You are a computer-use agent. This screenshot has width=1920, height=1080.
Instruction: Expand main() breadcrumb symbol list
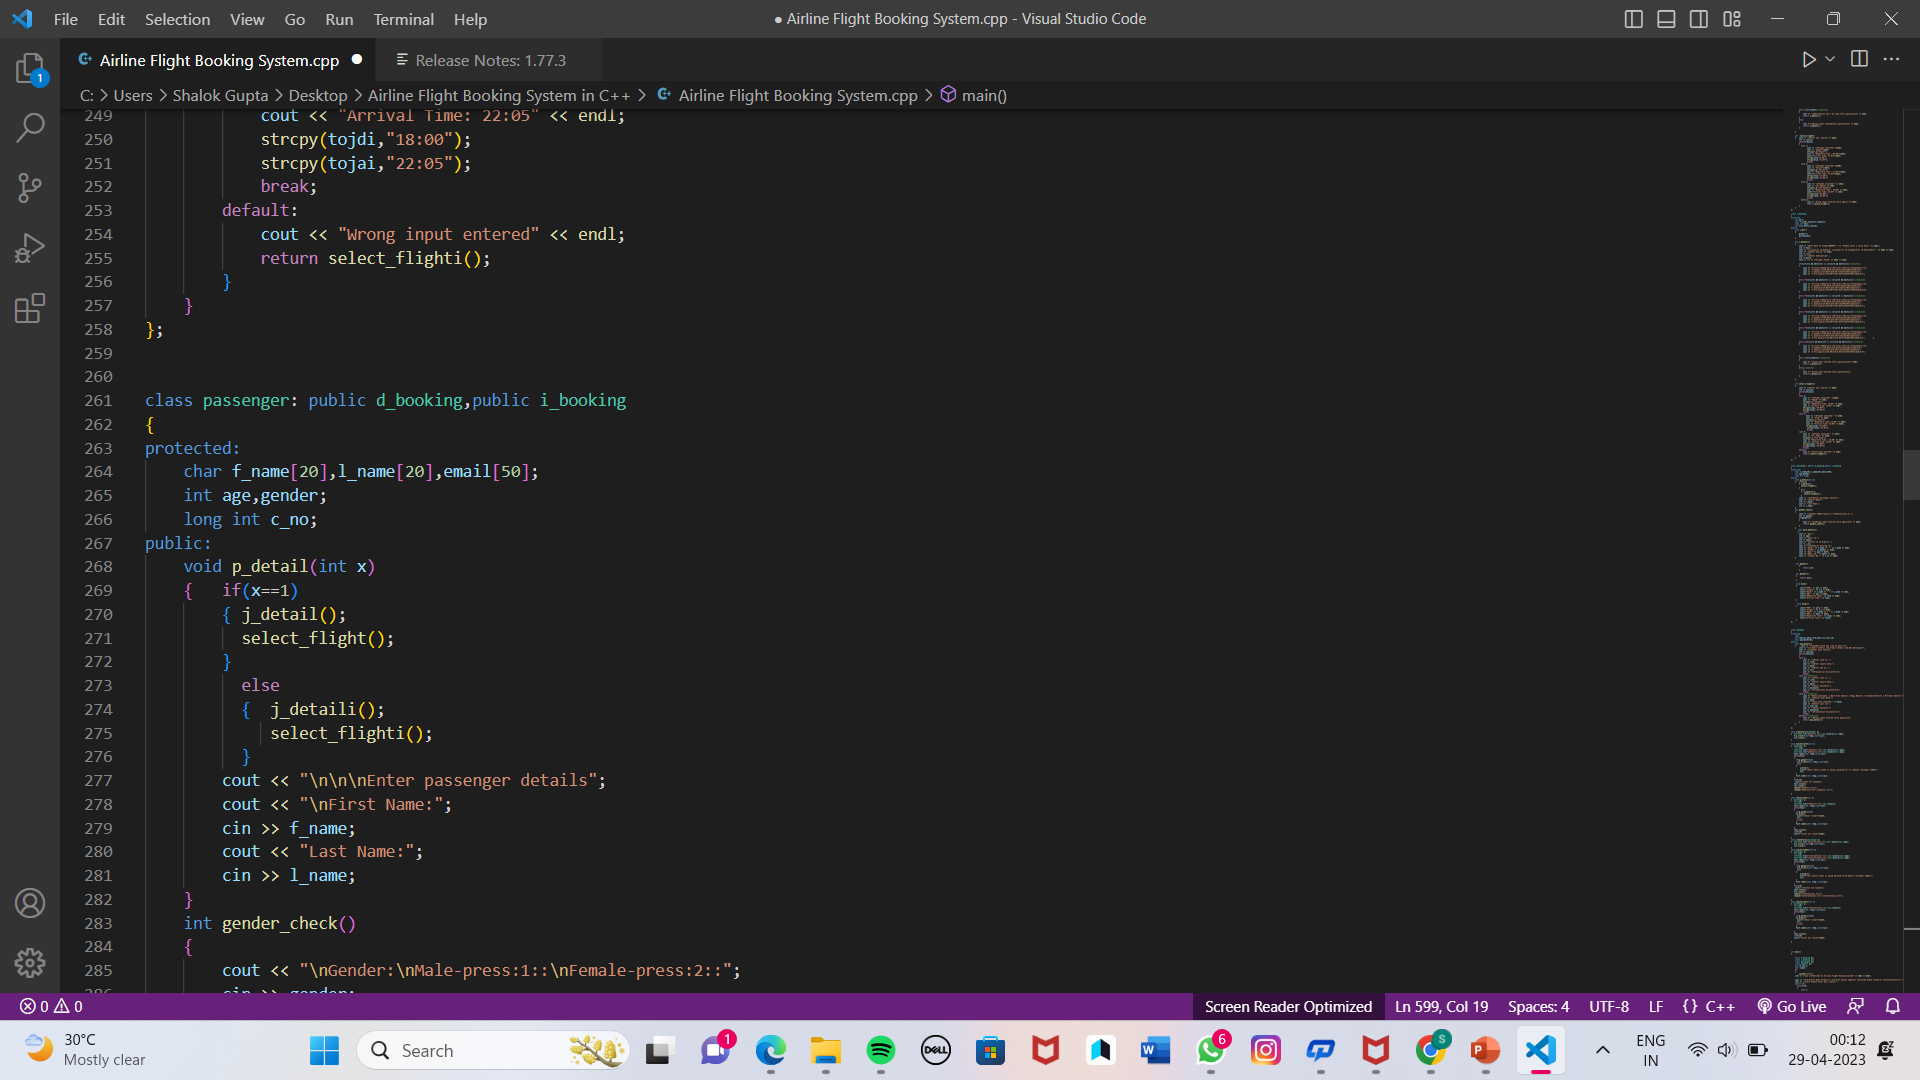pos(983,95)
